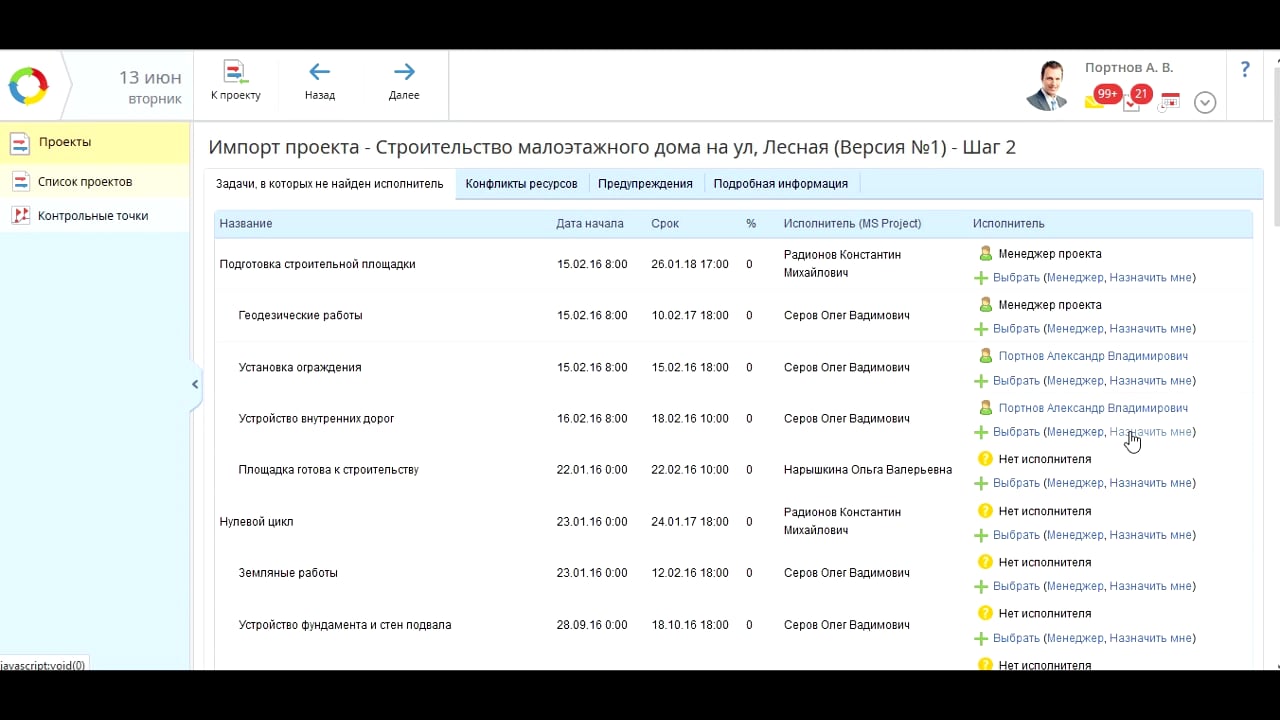The width and height of the screenshot is (1280, 720).
Task: Click the 13 июн вторник date
Action: (x=150, y=87)
